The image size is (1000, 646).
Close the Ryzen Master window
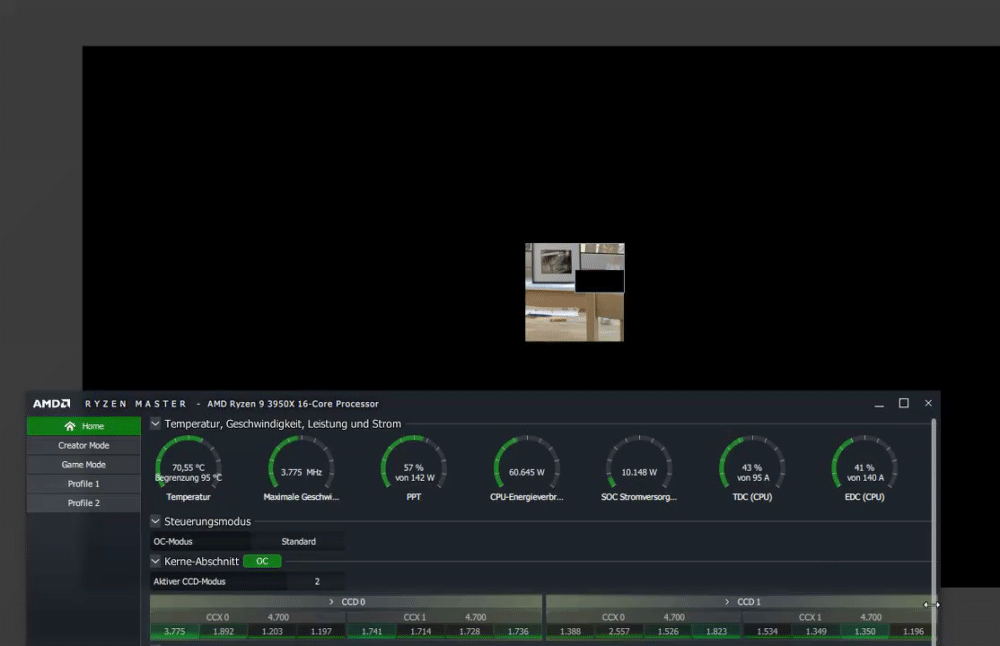pos(929,404)
